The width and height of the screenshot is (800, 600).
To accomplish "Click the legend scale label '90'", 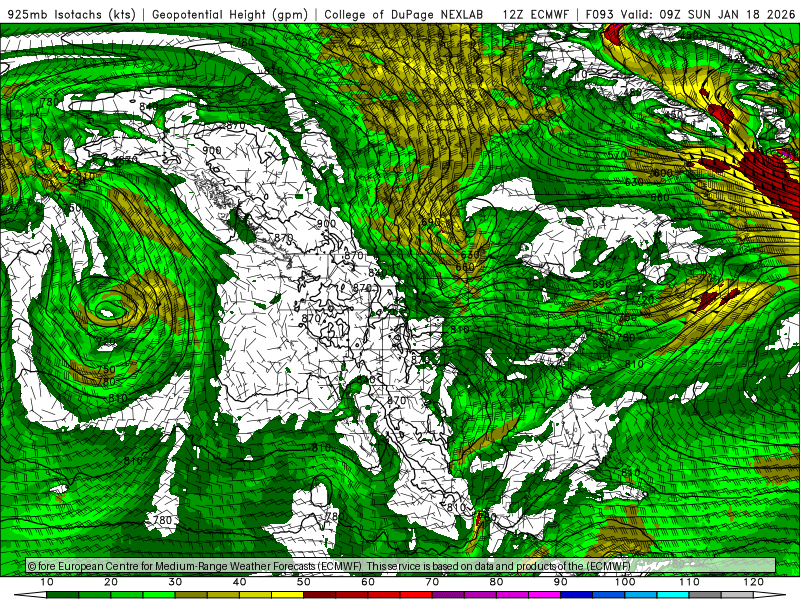I will [561, 582].
